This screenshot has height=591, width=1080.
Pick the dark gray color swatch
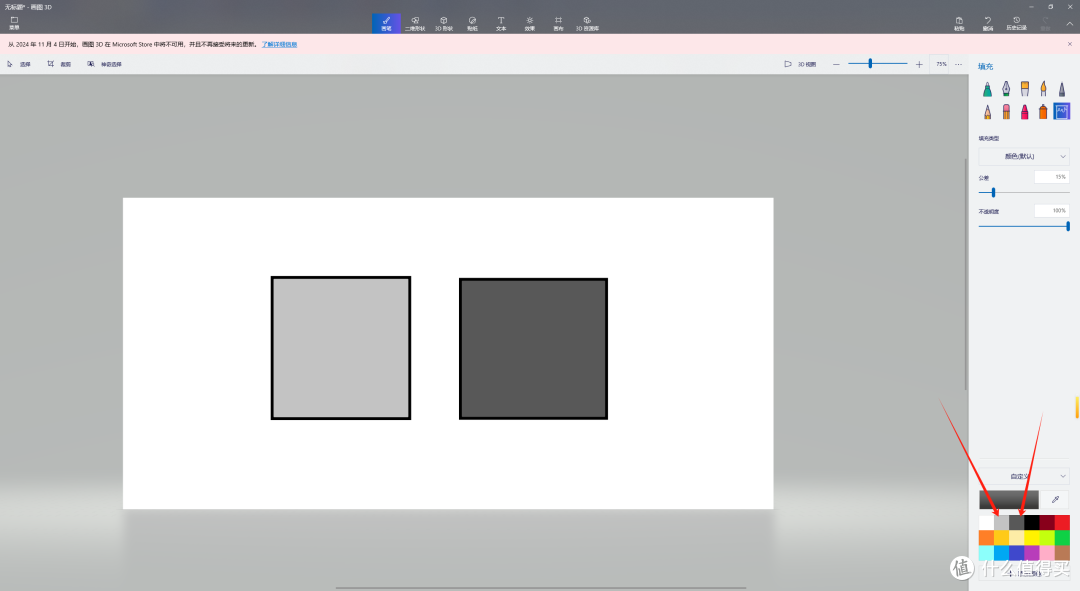click(1017, 522)
